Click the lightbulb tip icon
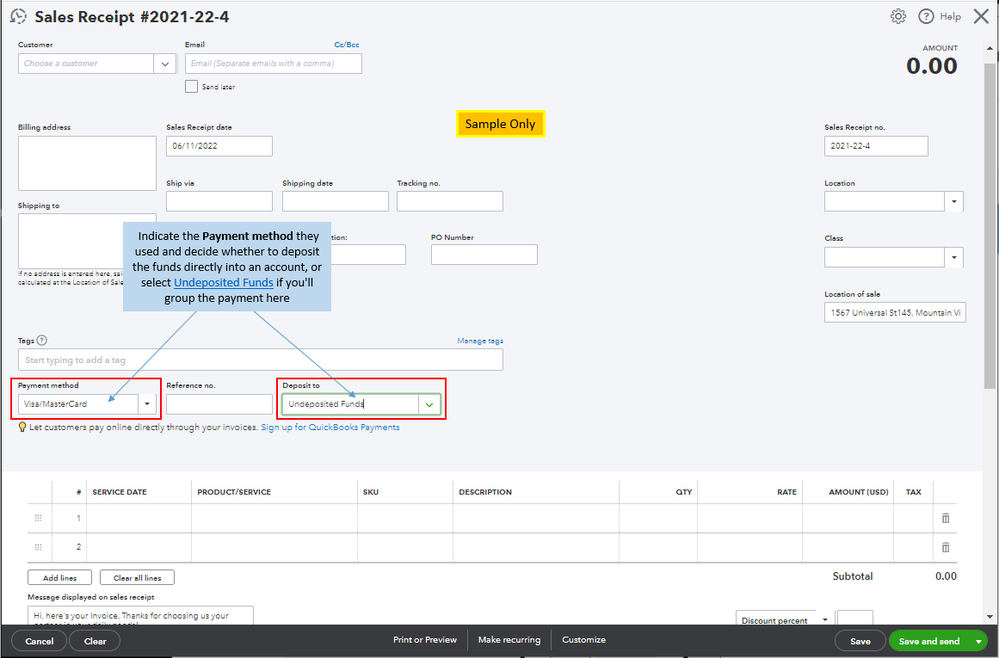 tap(22, 427)
